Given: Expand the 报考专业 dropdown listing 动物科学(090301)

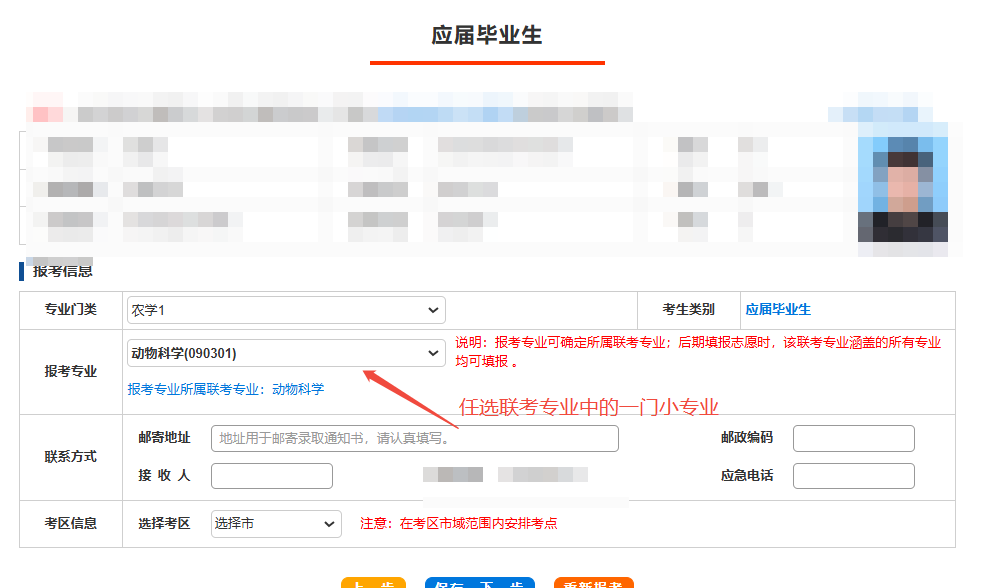Looking at the screenshot, I should point(285,353).
